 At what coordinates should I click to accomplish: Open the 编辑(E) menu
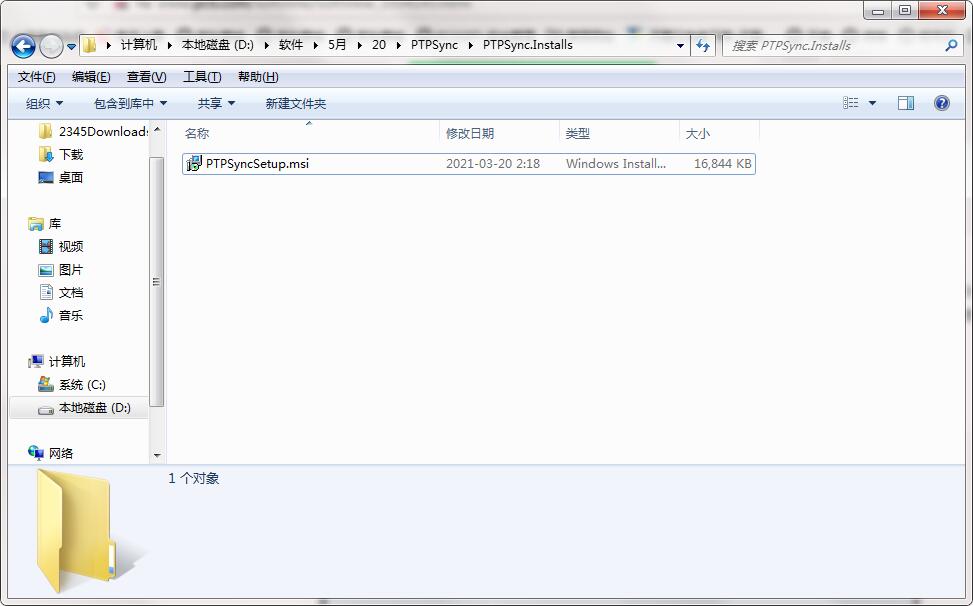click(91, 77)
